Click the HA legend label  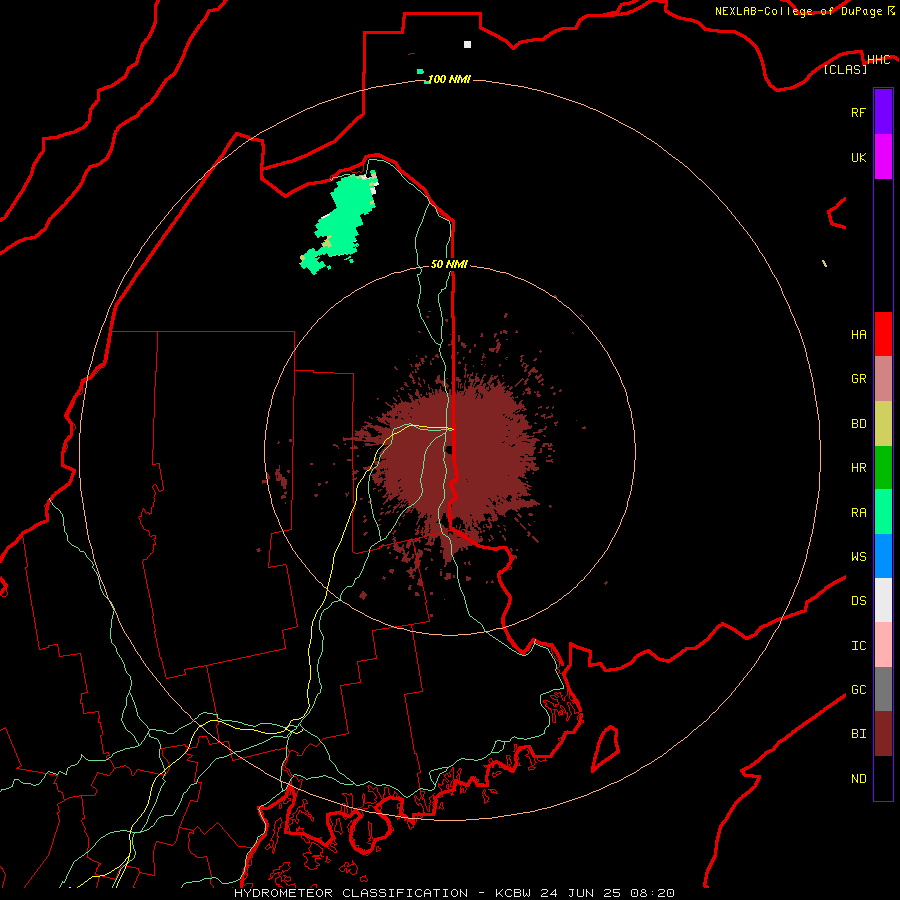point(858,334)
